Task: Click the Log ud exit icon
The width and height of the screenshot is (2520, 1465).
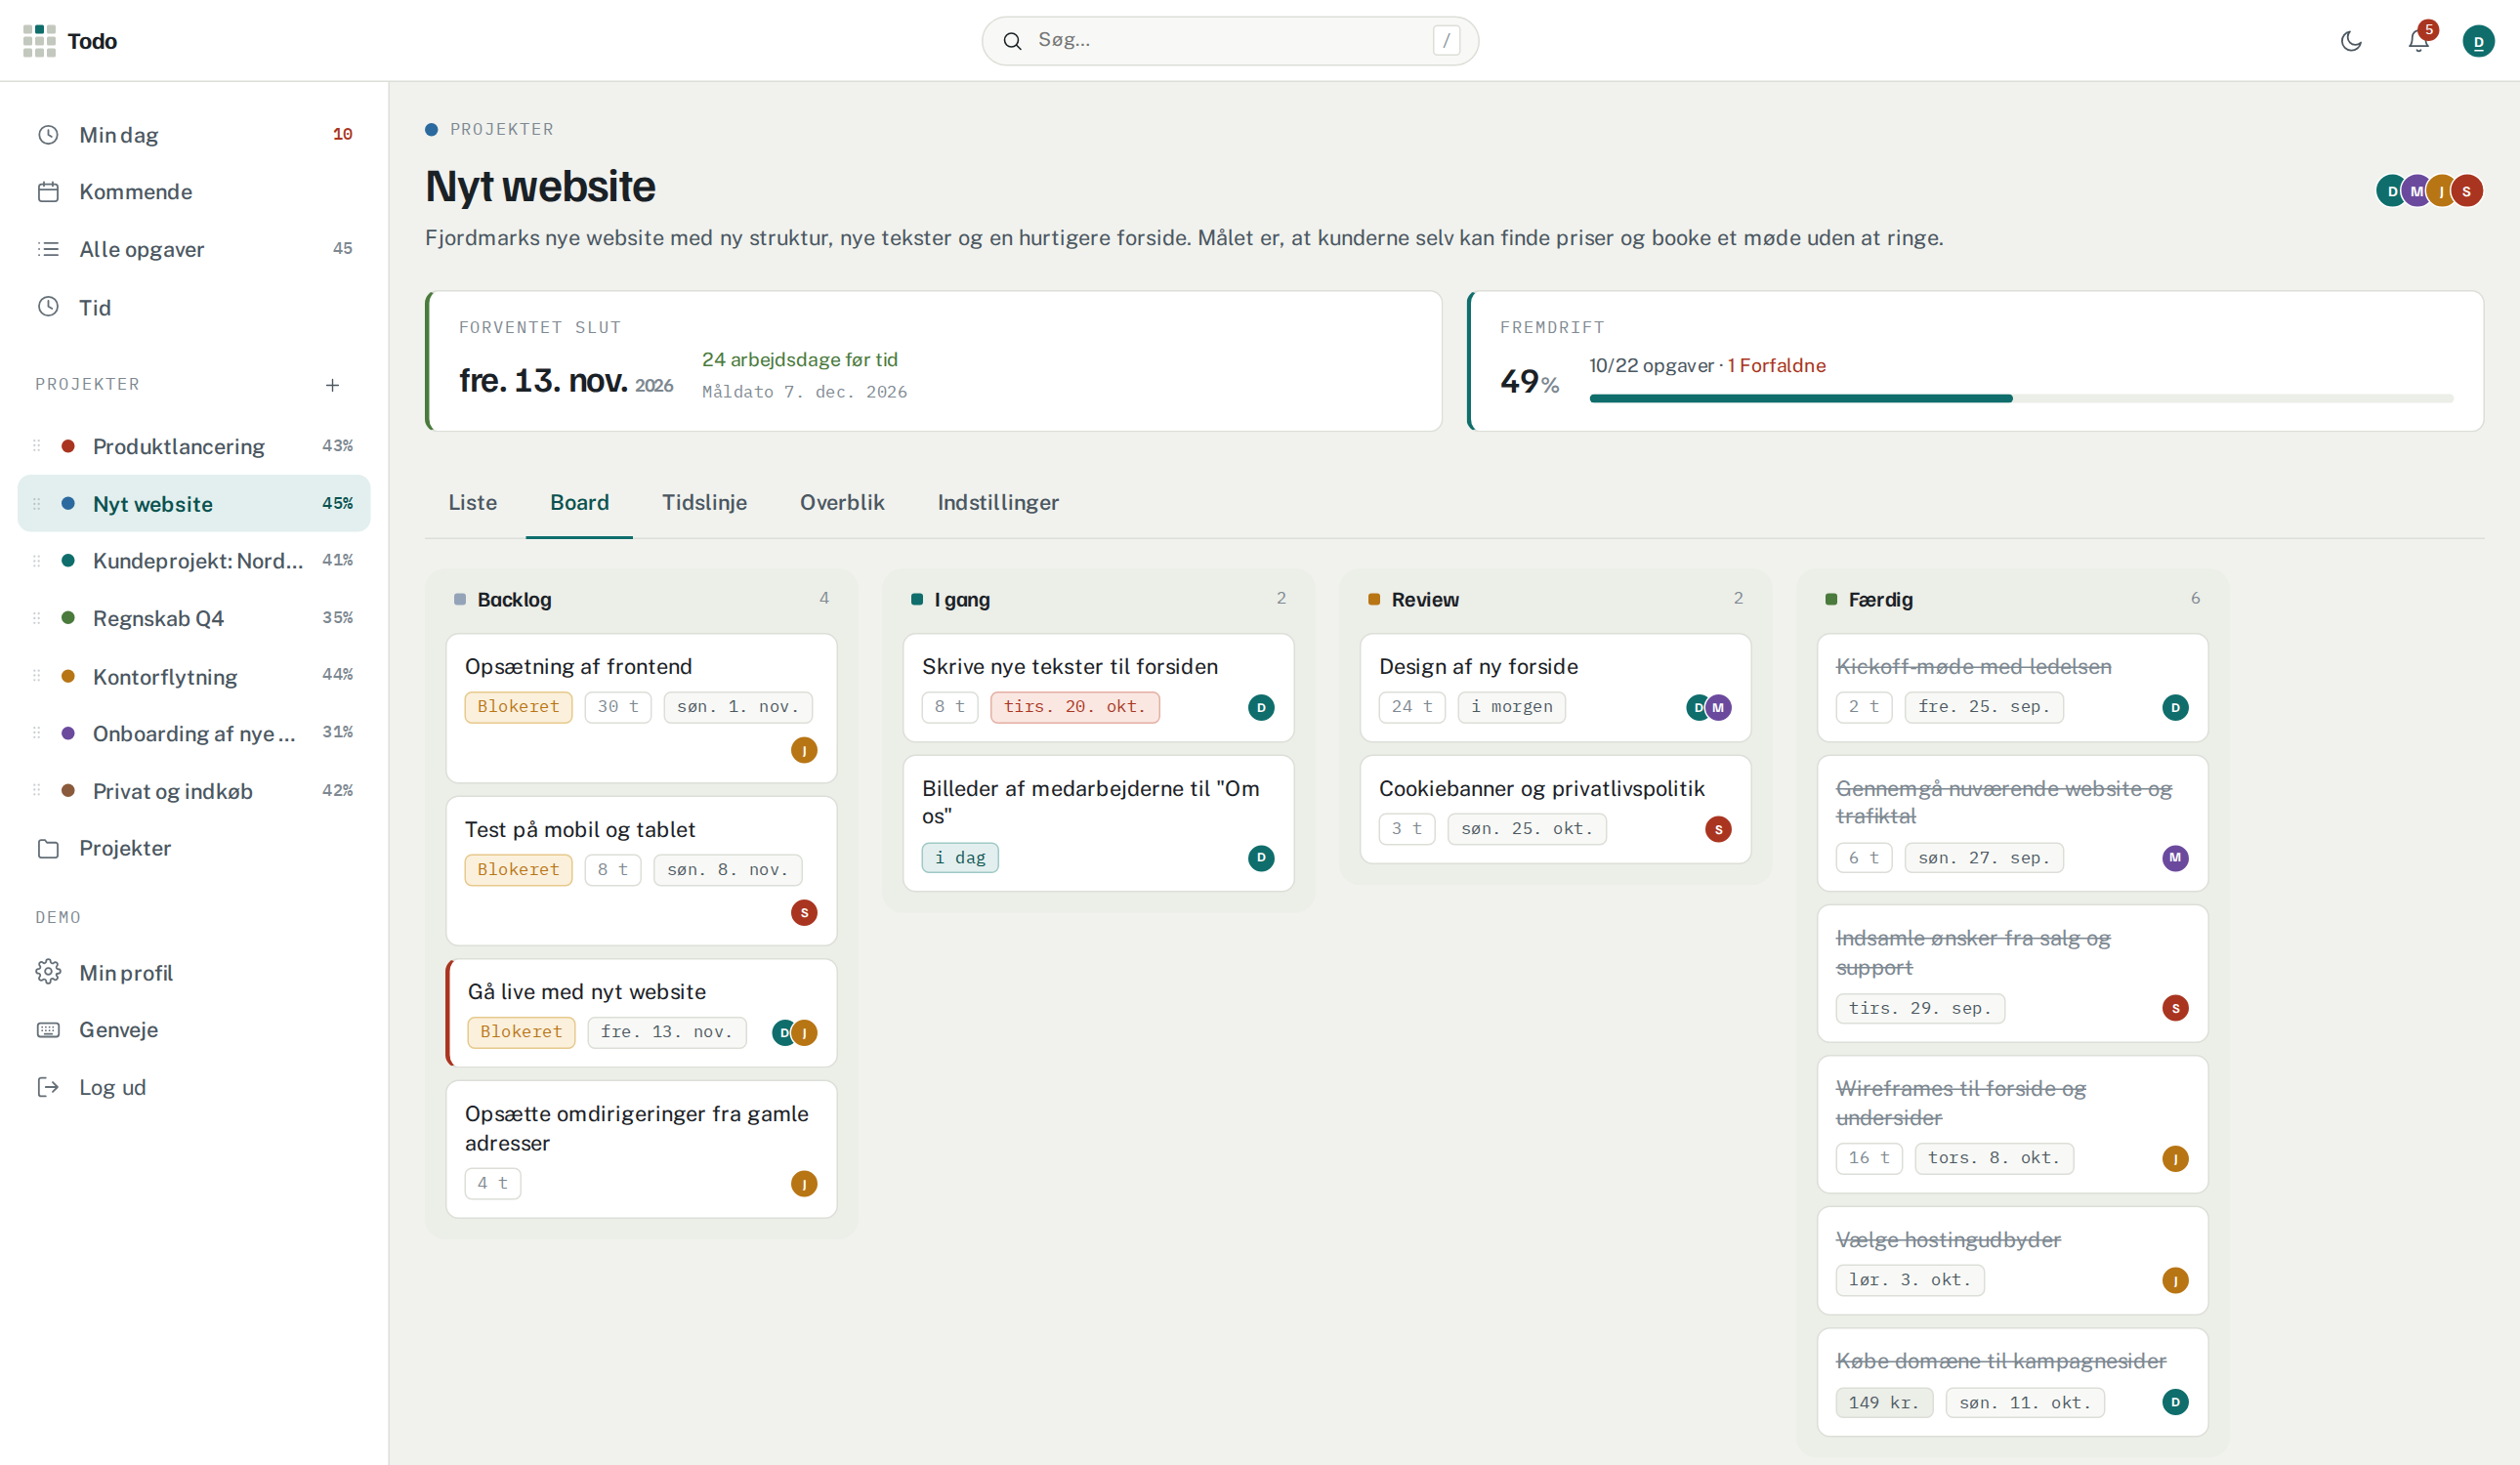Action: click(x=48, y=1087)
